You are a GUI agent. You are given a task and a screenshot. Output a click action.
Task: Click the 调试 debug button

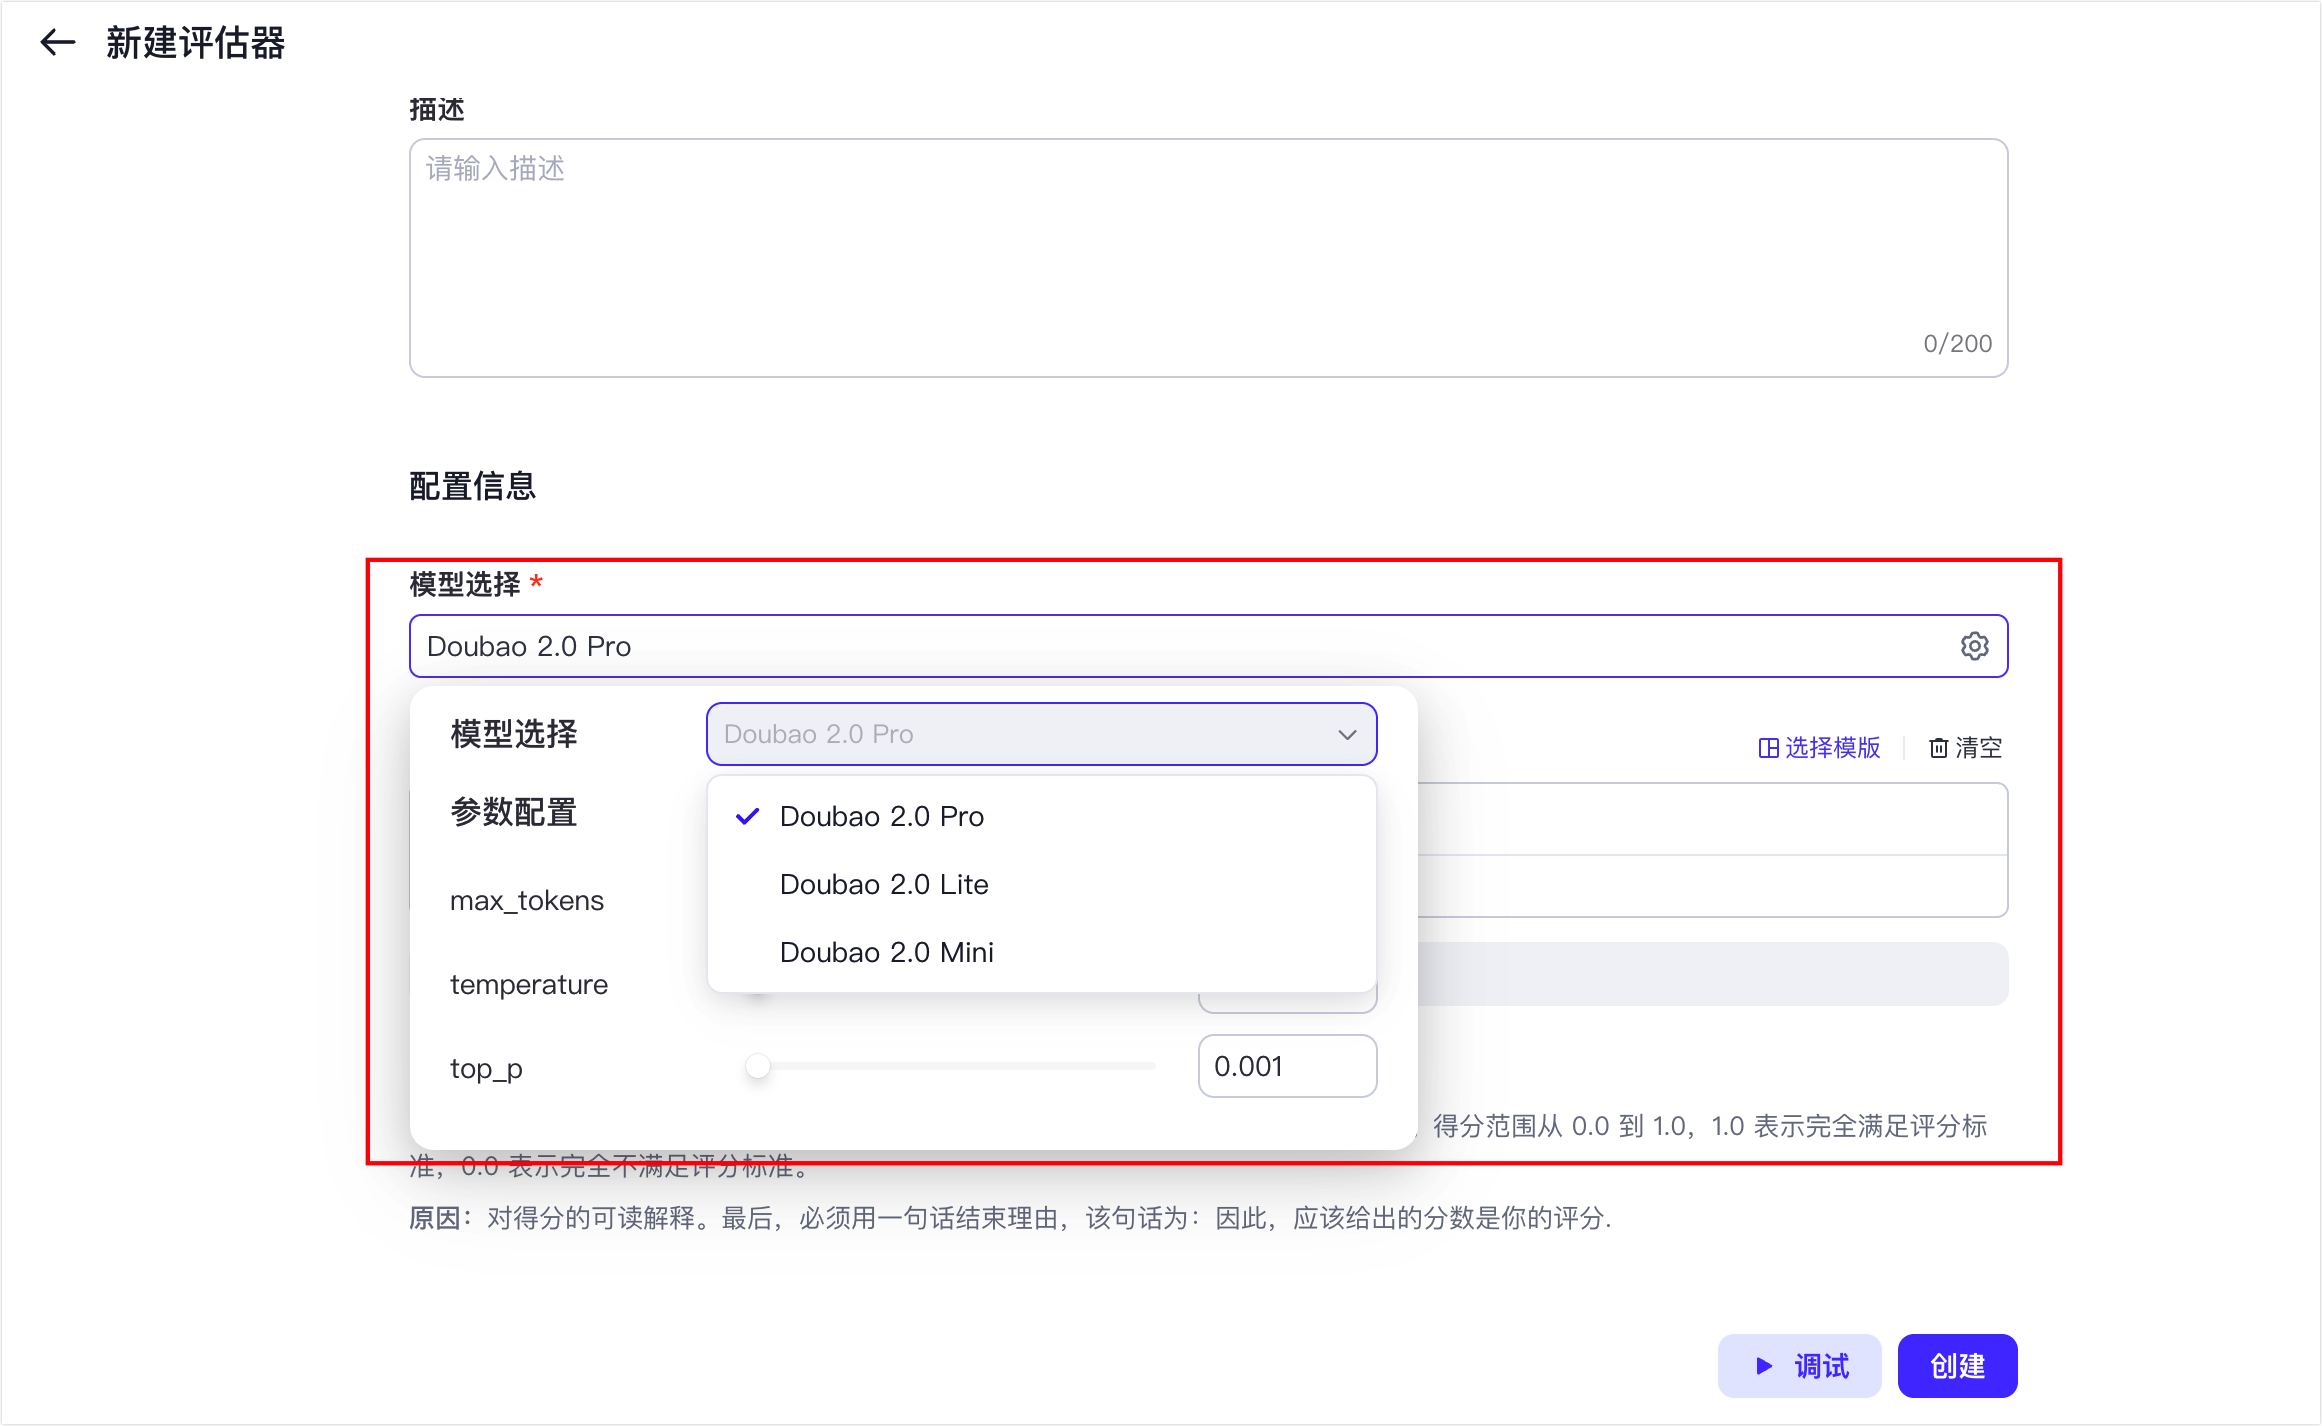(1799, 1366)
